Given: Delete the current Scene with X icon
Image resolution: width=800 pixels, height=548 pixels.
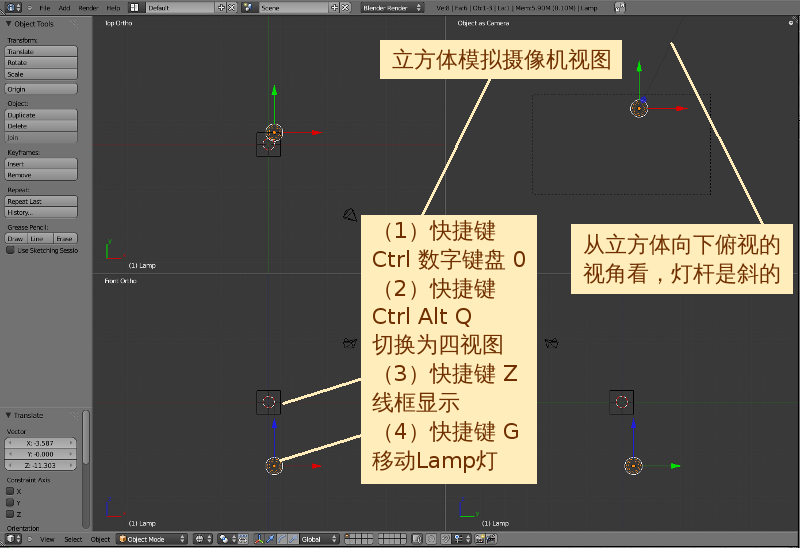Looking at the screenshot, I should [x=345, y=8].
